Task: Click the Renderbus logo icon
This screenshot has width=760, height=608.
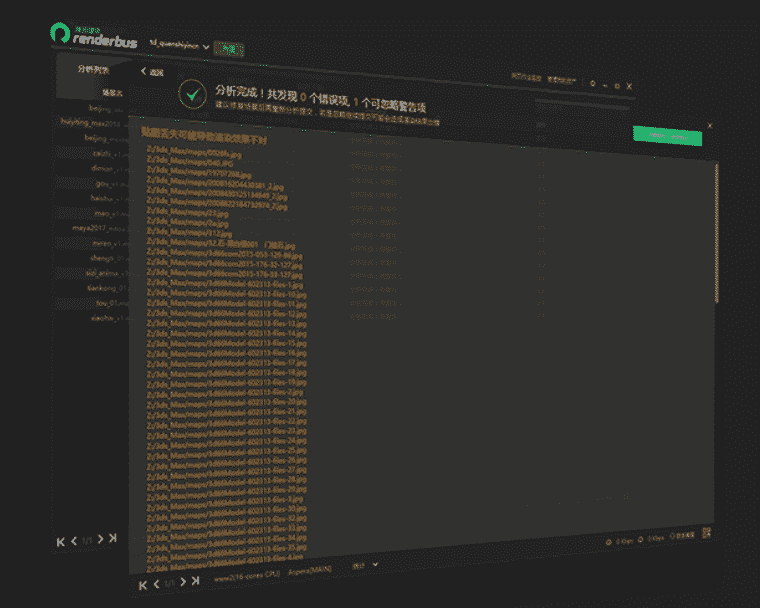Action: [x=60, y=32]
